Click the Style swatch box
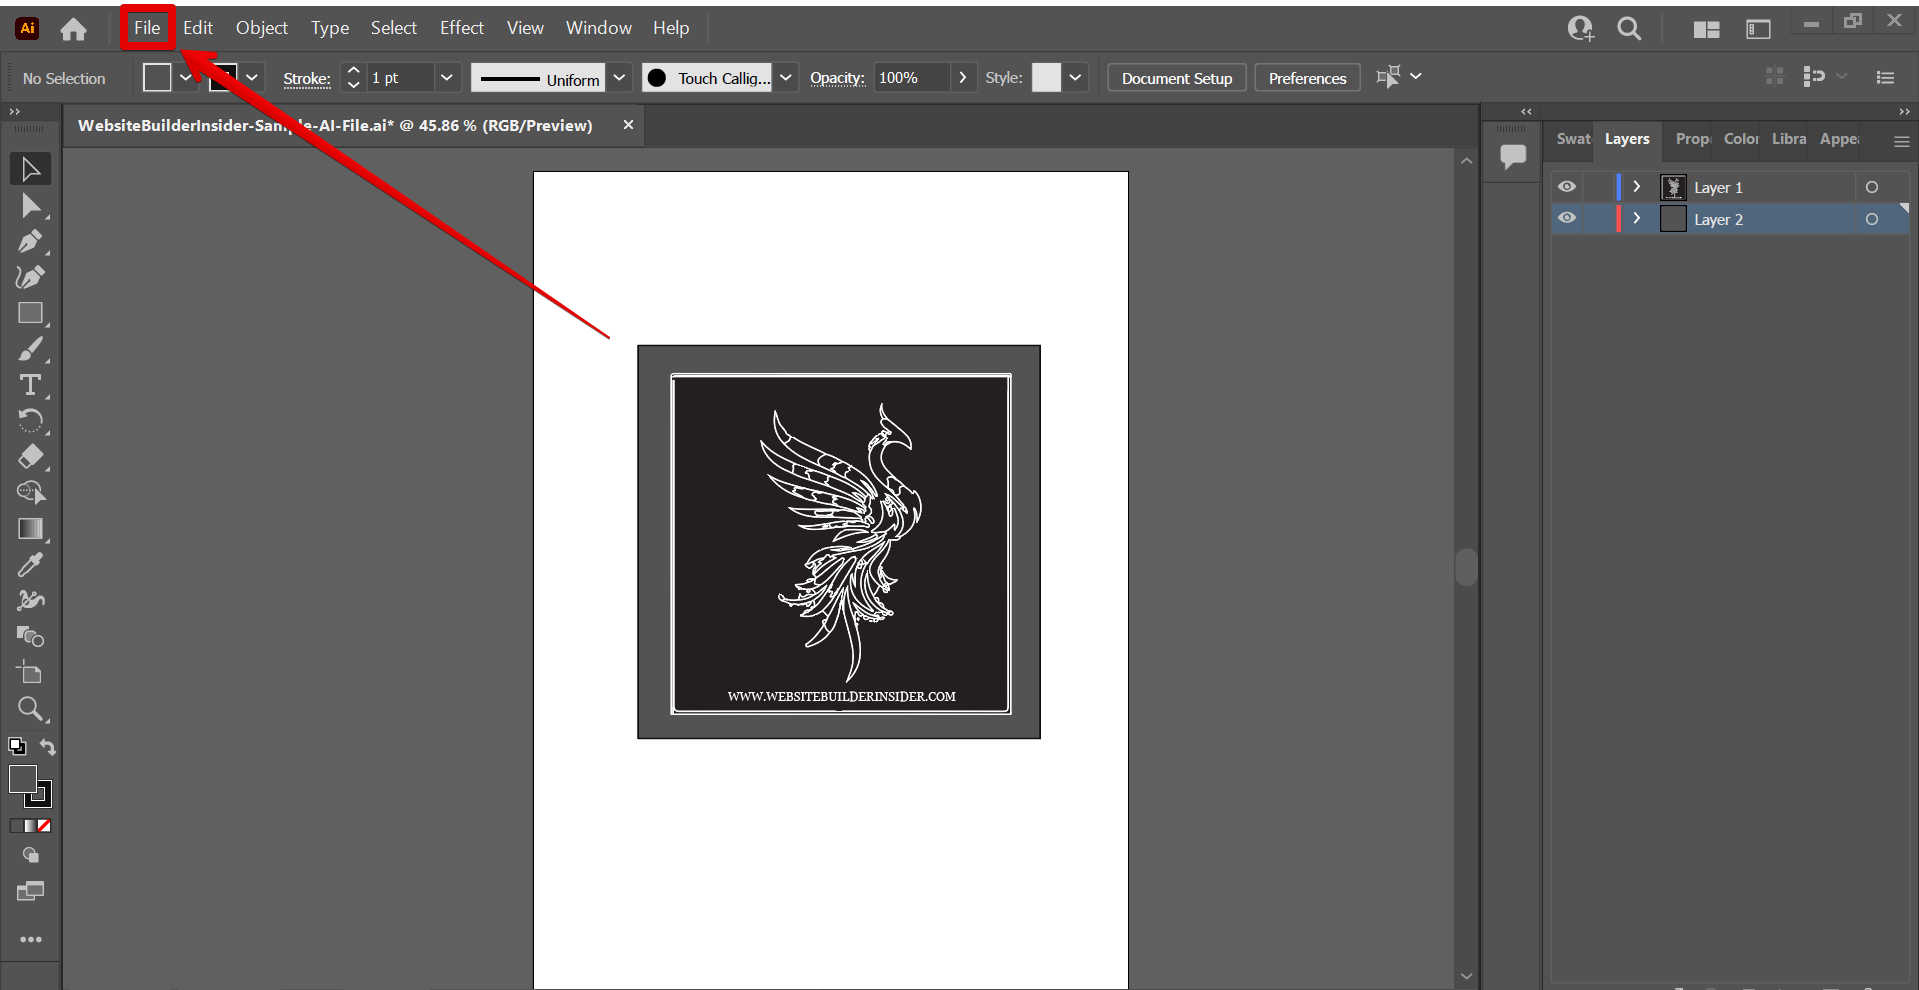This screenshot has width=1919, height=990. [1046, 78]
